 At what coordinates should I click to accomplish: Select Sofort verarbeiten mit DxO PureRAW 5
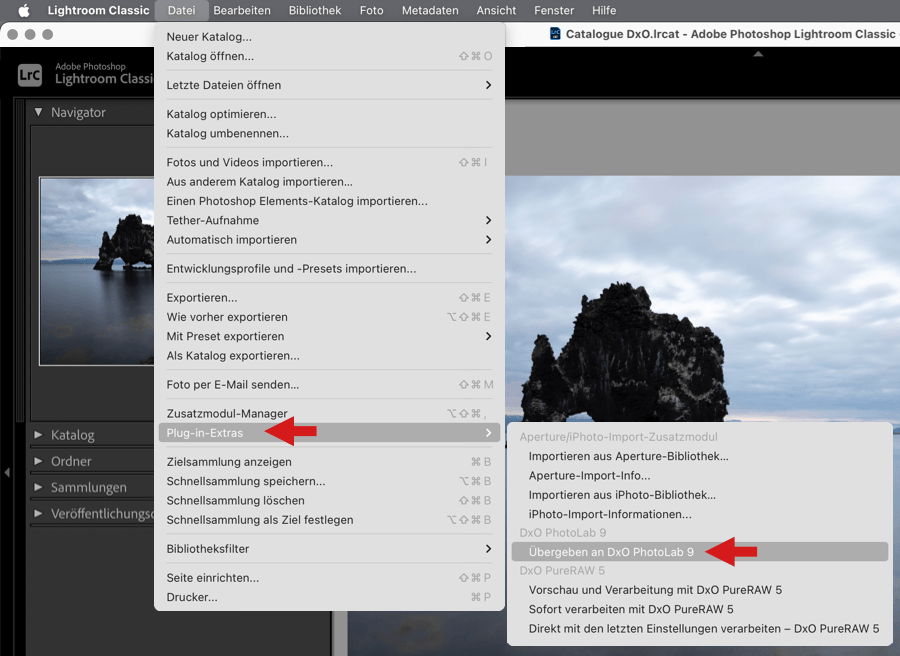700,610
